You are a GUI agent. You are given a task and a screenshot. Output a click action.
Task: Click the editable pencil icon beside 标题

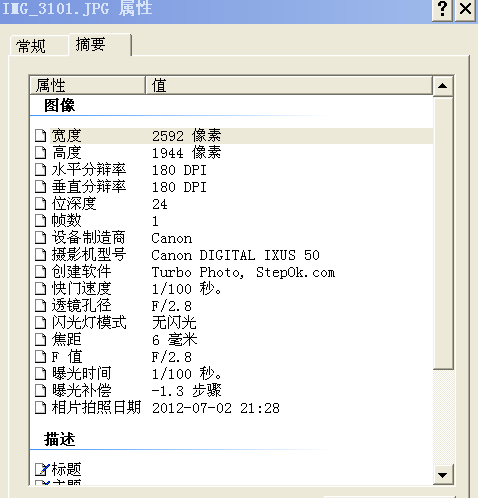(42, 469)
